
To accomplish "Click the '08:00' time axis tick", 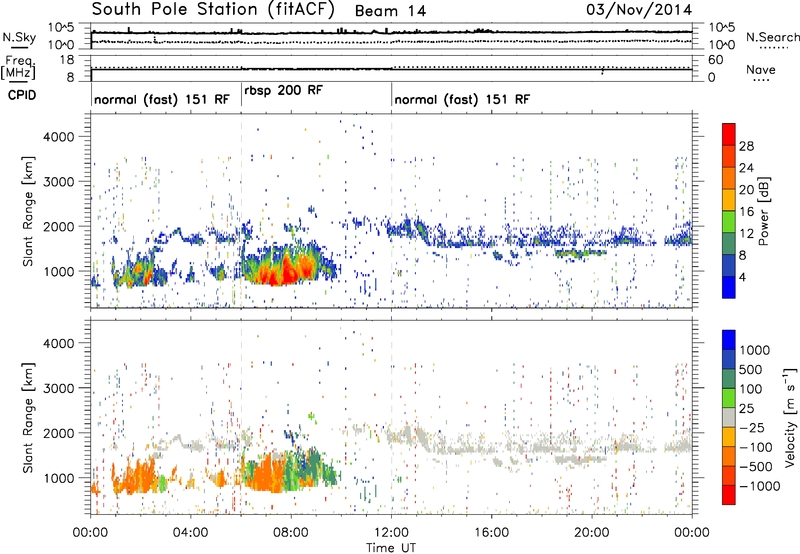I will tap(291, 533).
